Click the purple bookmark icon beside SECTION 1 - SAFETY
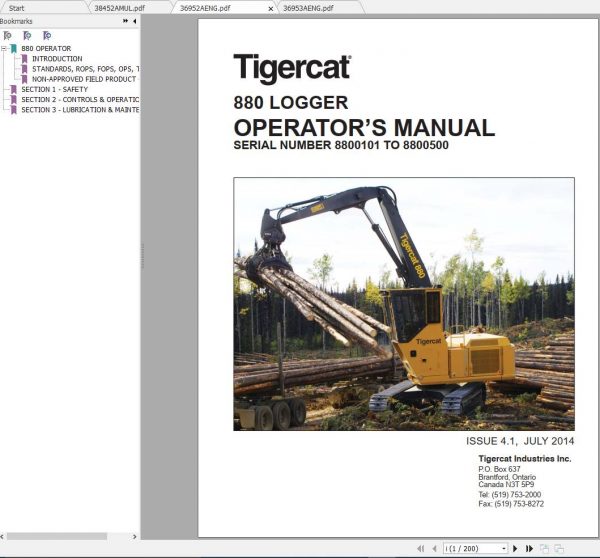The height and width of the screenshot is (558, 600). (x=14, y=89)
